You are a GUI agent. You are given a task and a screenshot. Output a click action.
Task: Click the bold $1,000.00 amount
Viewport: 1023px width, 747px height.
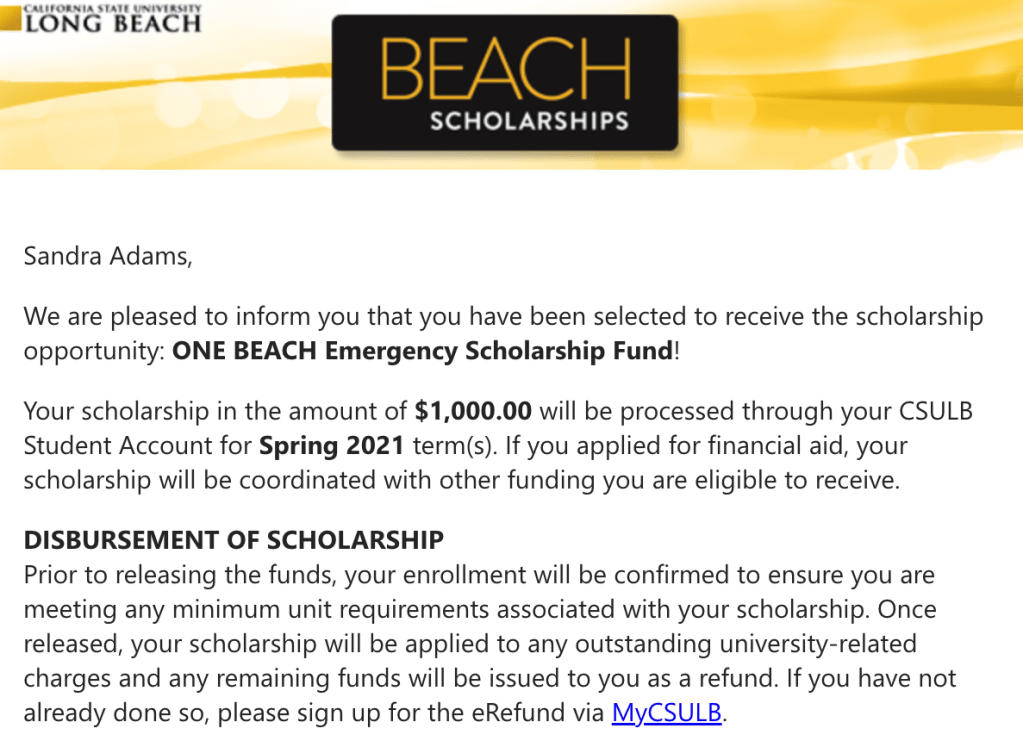pyautogui.click(x=473, y=410)
